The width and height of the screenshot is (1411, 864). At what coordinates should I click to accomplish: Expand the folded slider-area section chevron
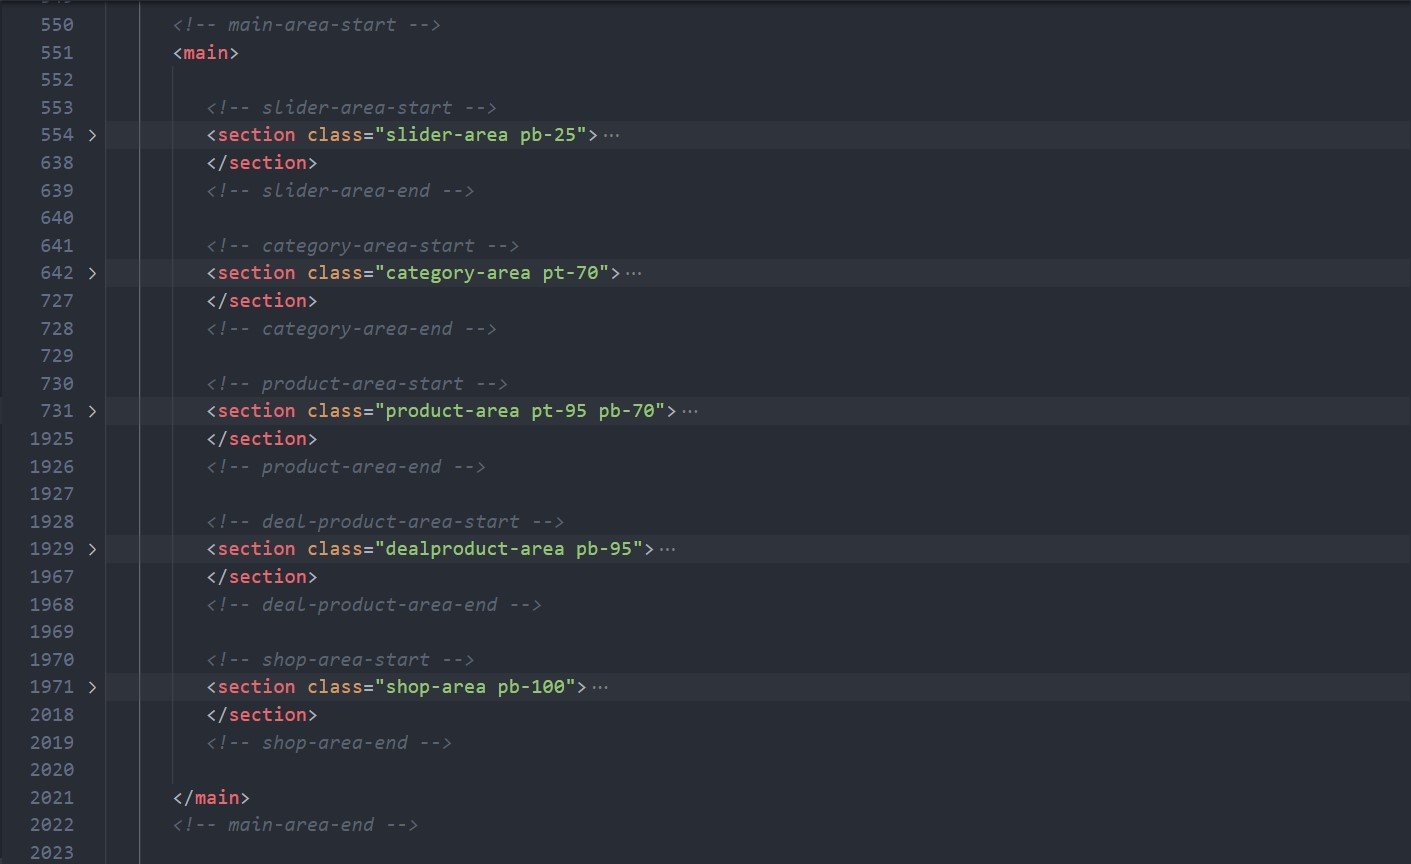(x=92, y=135)
